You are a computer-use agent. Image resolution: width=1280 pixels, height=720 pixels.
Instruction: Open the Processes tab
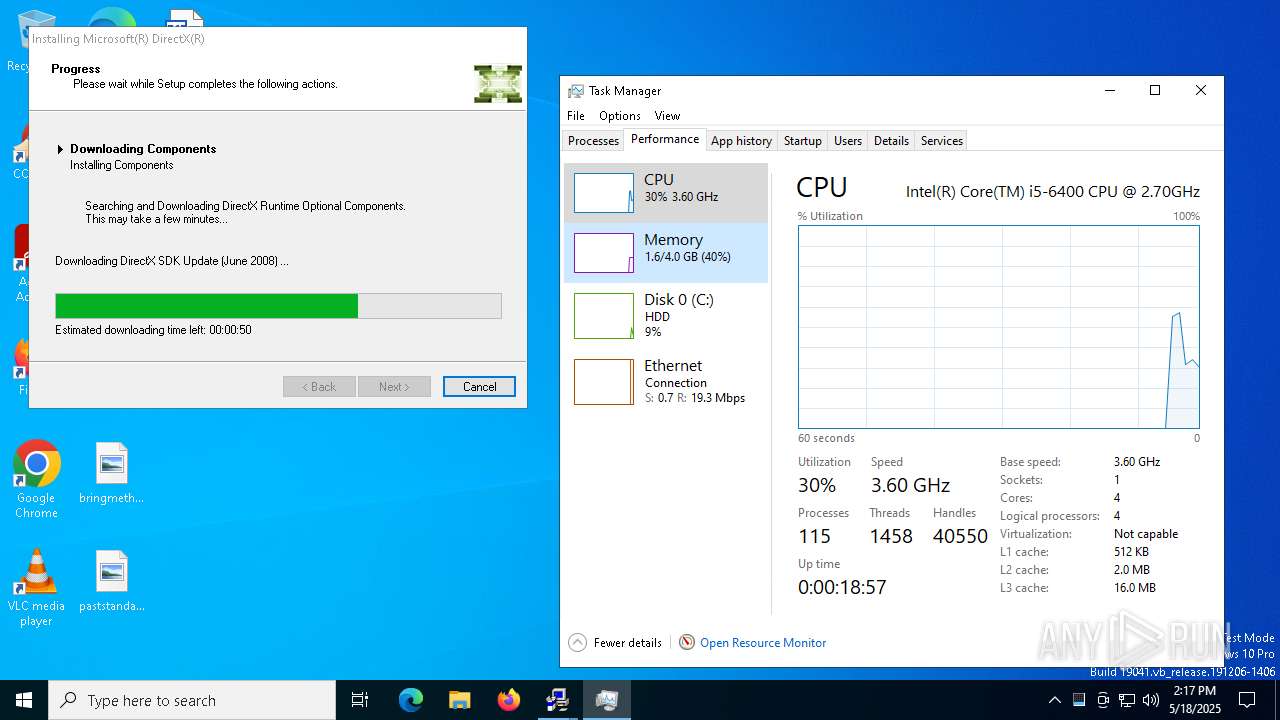593,141
